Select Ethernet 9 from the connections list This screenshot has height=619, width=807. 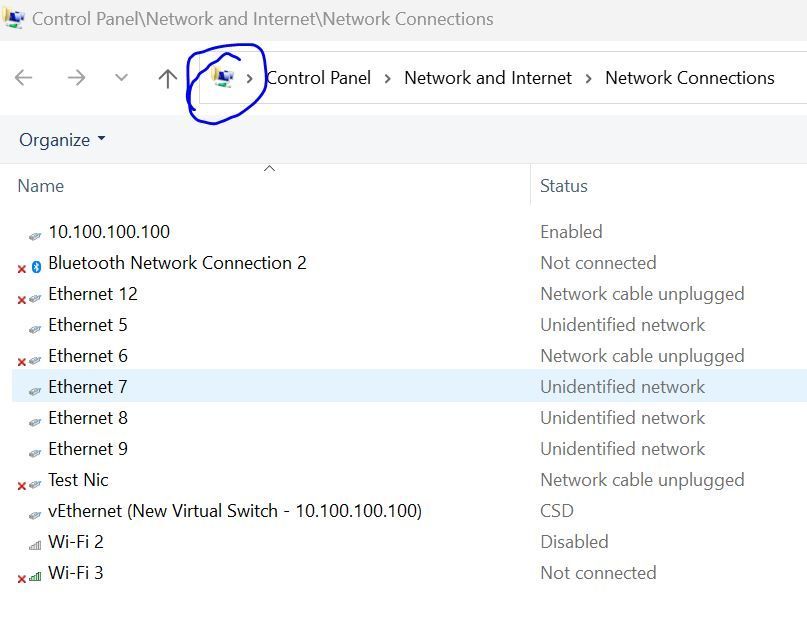[x=88, y=448]
